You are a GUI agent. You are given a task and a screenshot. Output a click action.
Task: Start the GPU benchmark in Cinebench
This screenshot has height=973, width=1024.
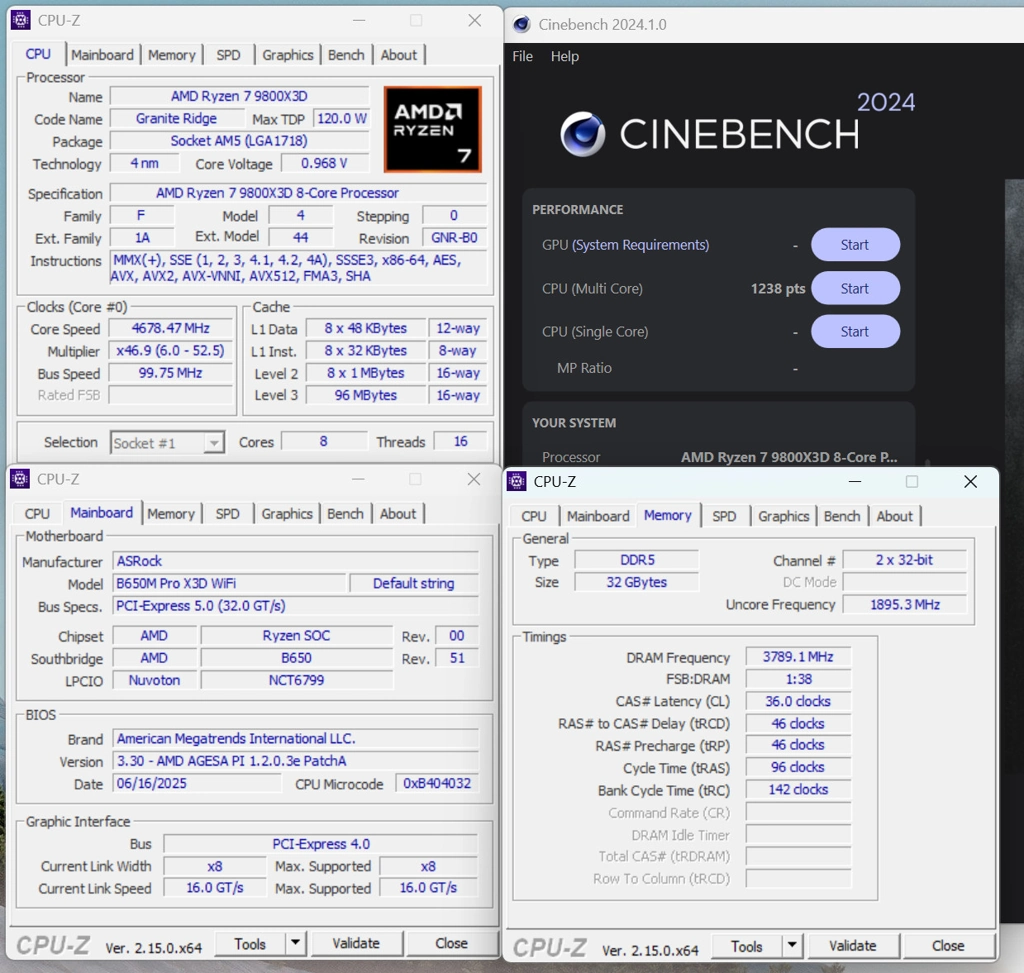[856, 245]
